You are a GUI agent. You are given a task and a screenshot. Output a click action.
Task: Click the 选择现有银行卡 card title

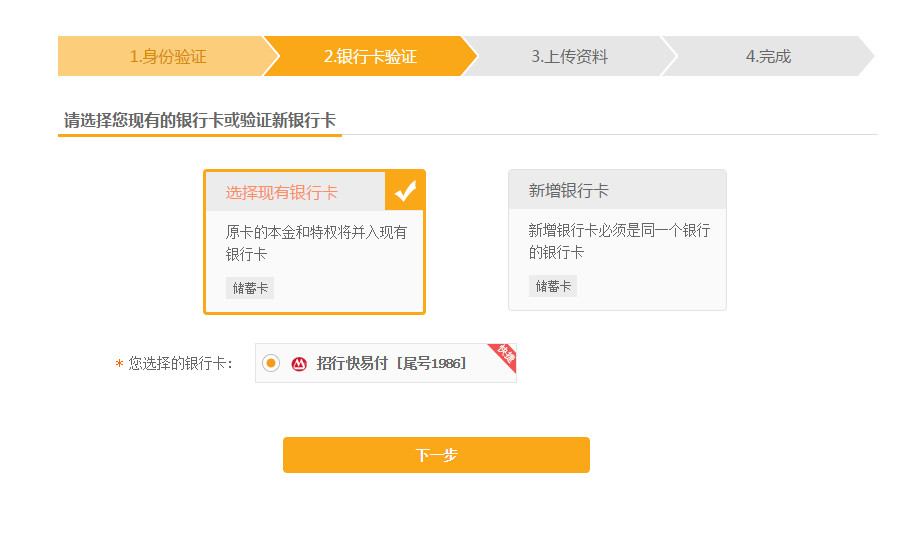click(281, 192)
